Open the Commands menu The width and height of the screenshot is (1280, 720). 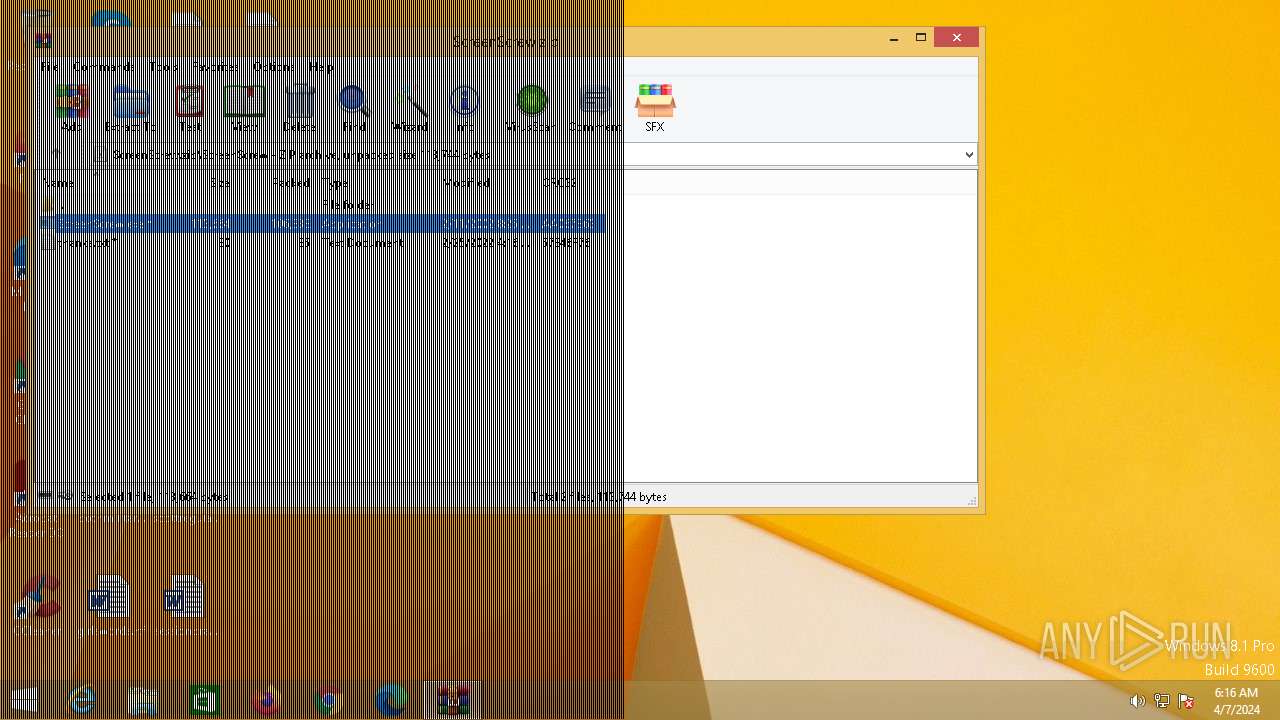point(103,67)
